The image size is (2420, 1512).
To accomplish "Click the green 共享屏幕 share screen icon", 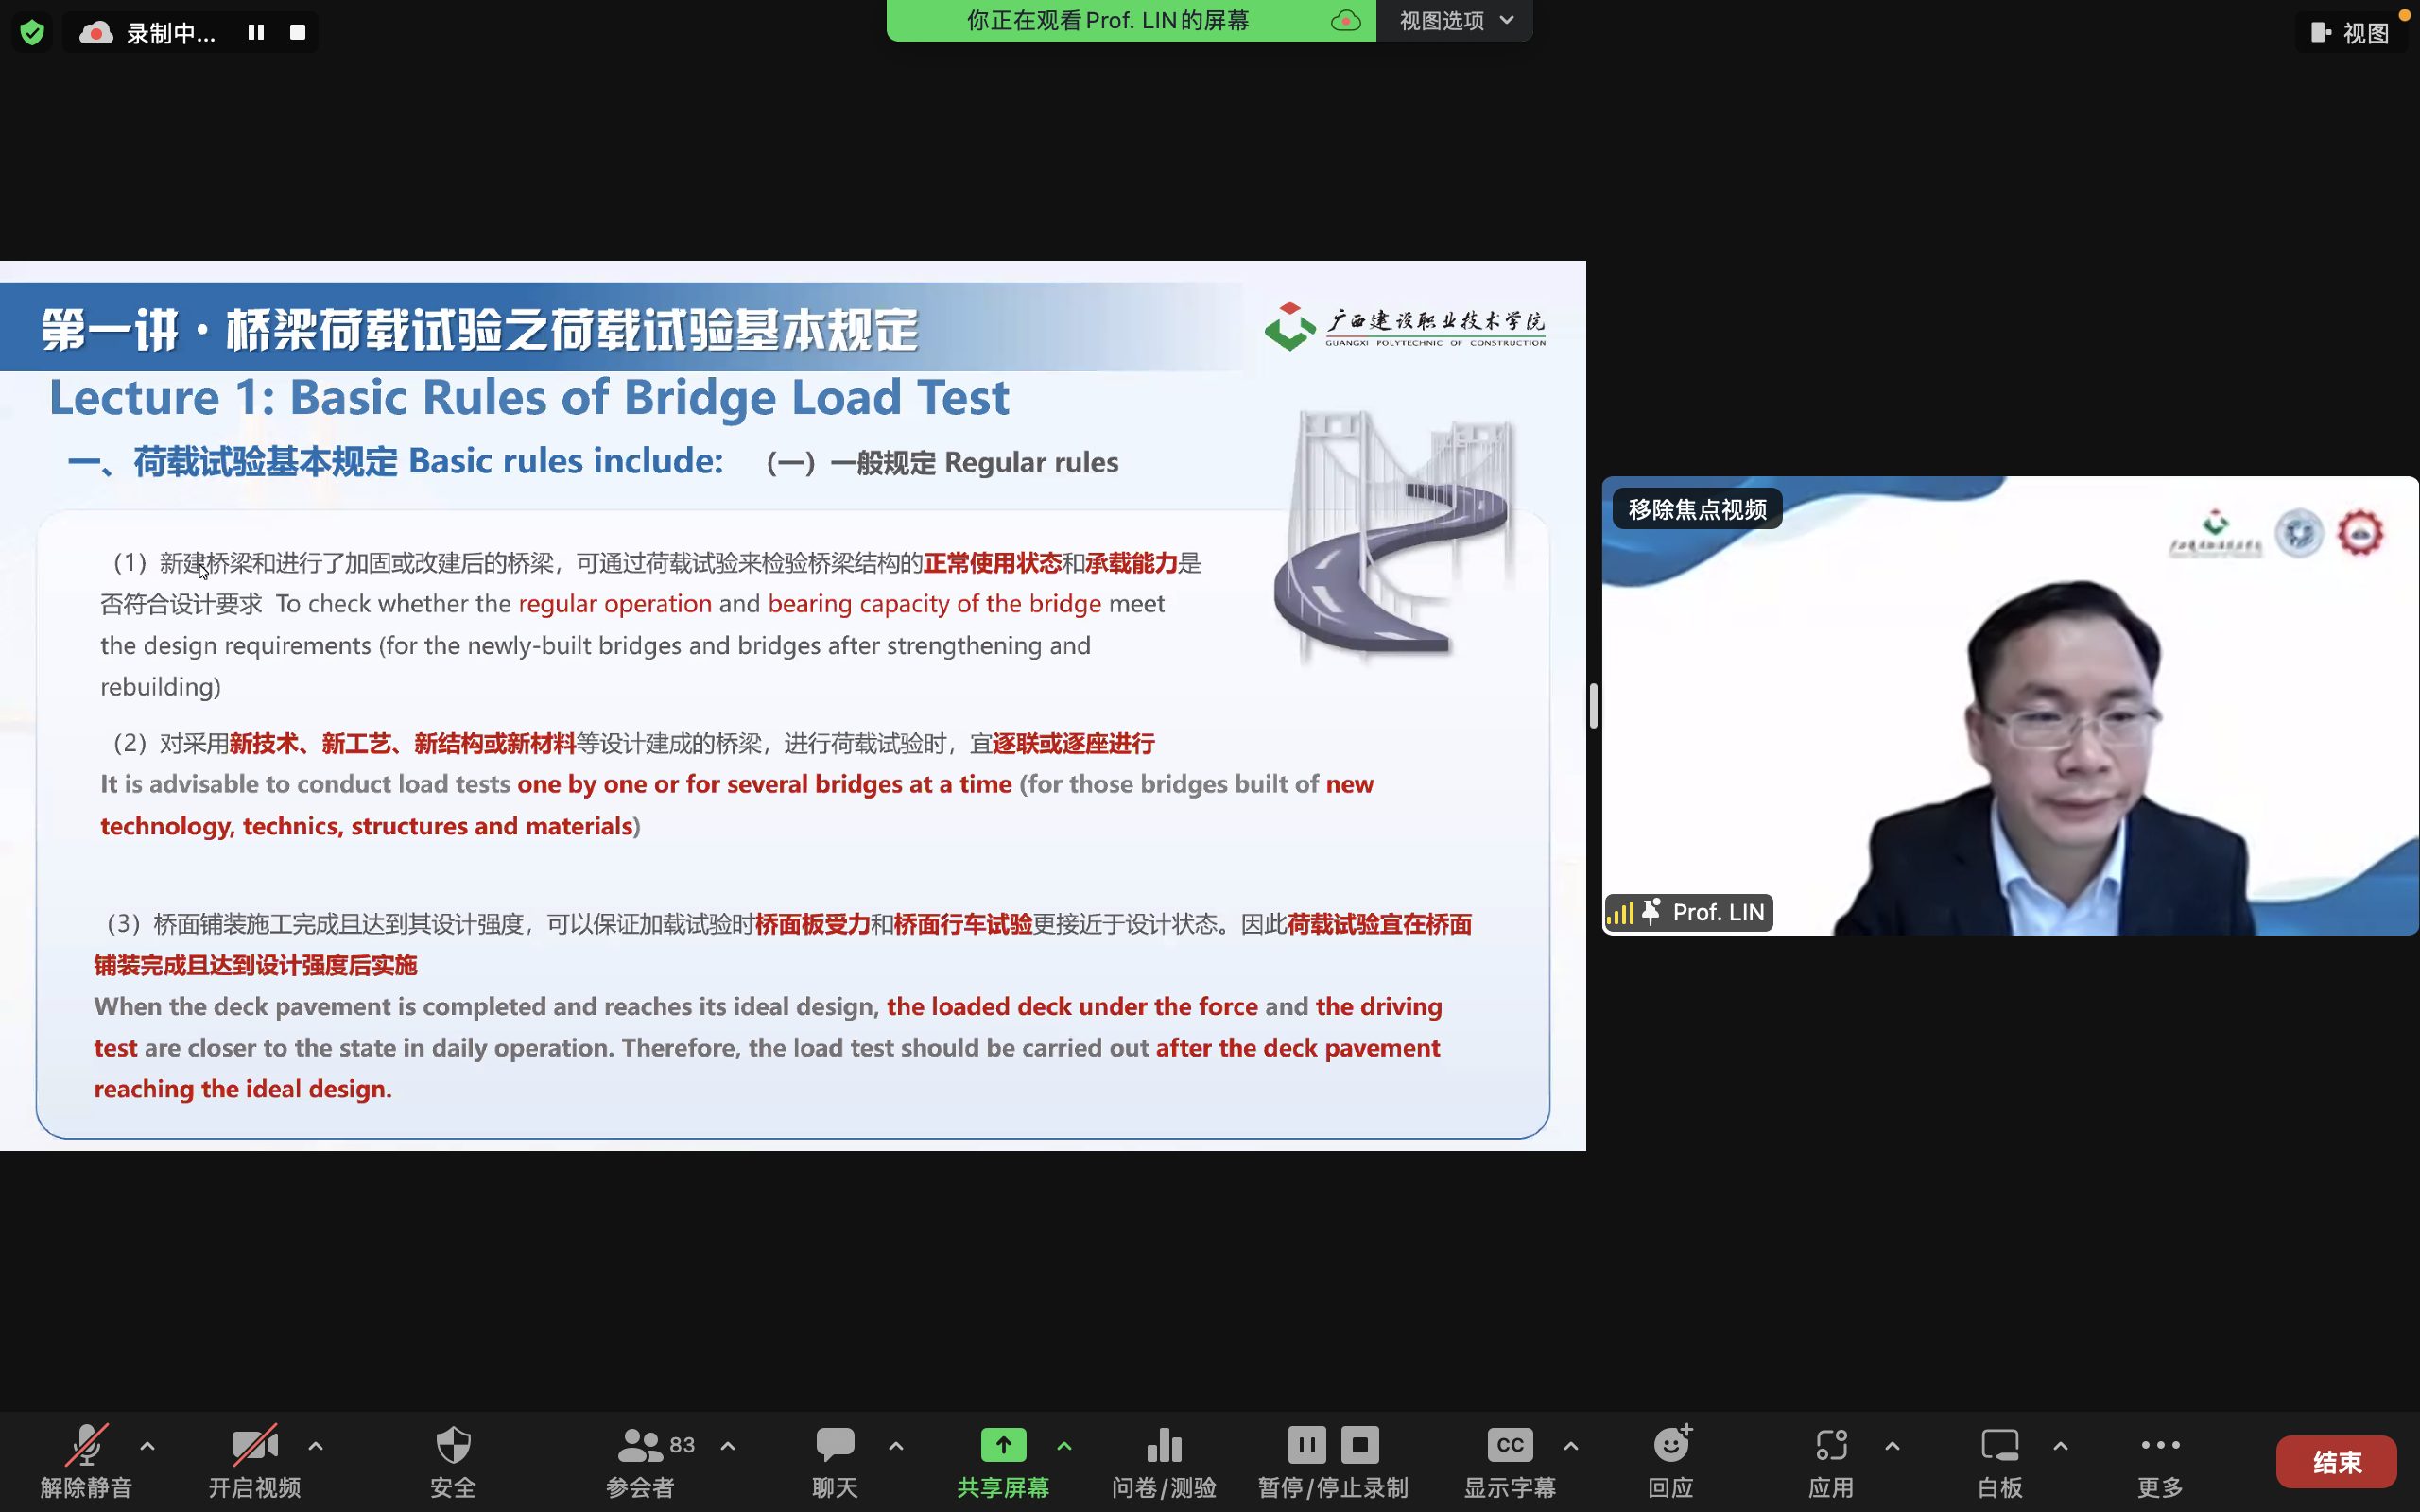I will [x=1003, y=1444].
